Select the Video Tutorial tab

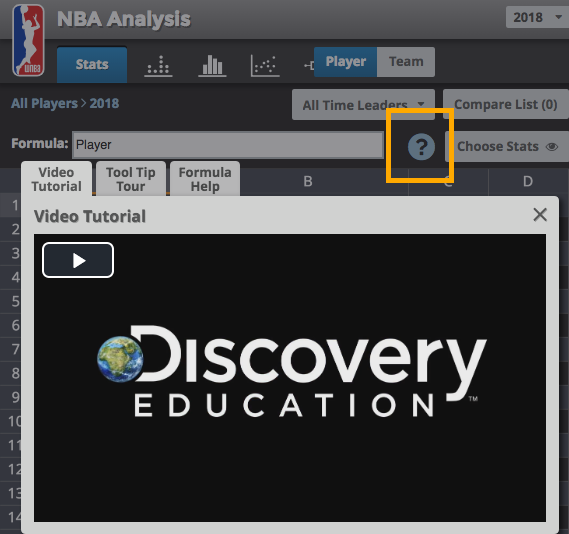click(x=57, y=179)
